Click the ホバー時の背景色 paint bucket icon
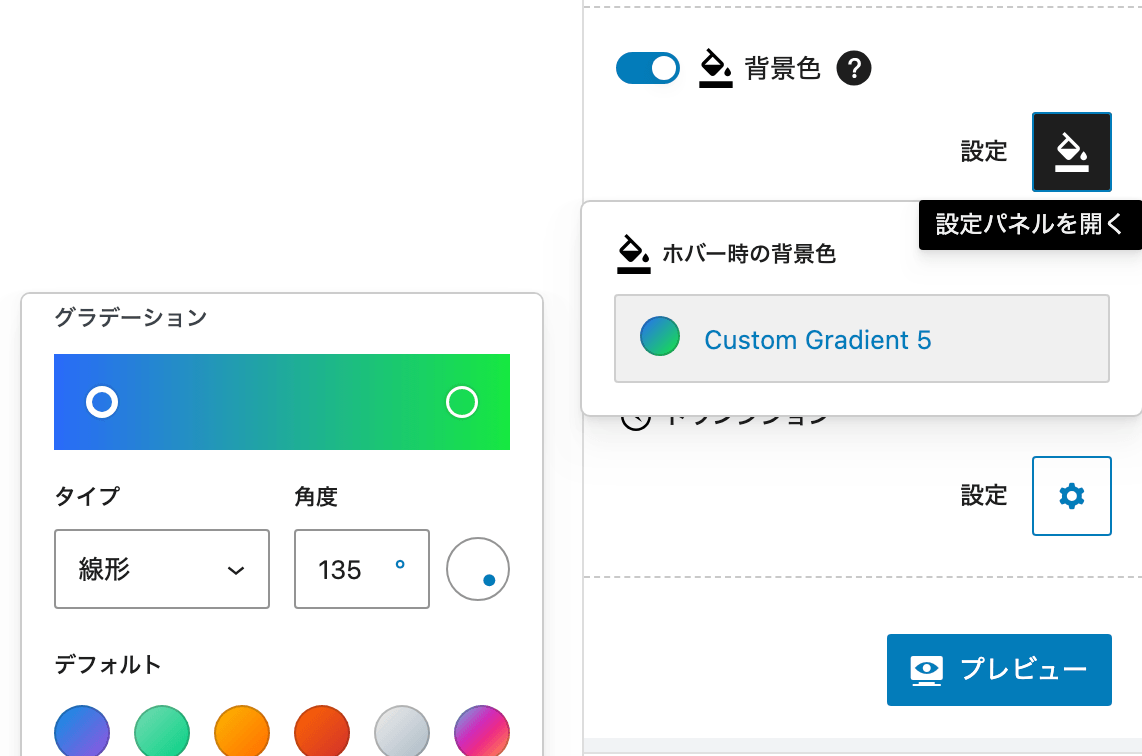 tap(634, 253)
